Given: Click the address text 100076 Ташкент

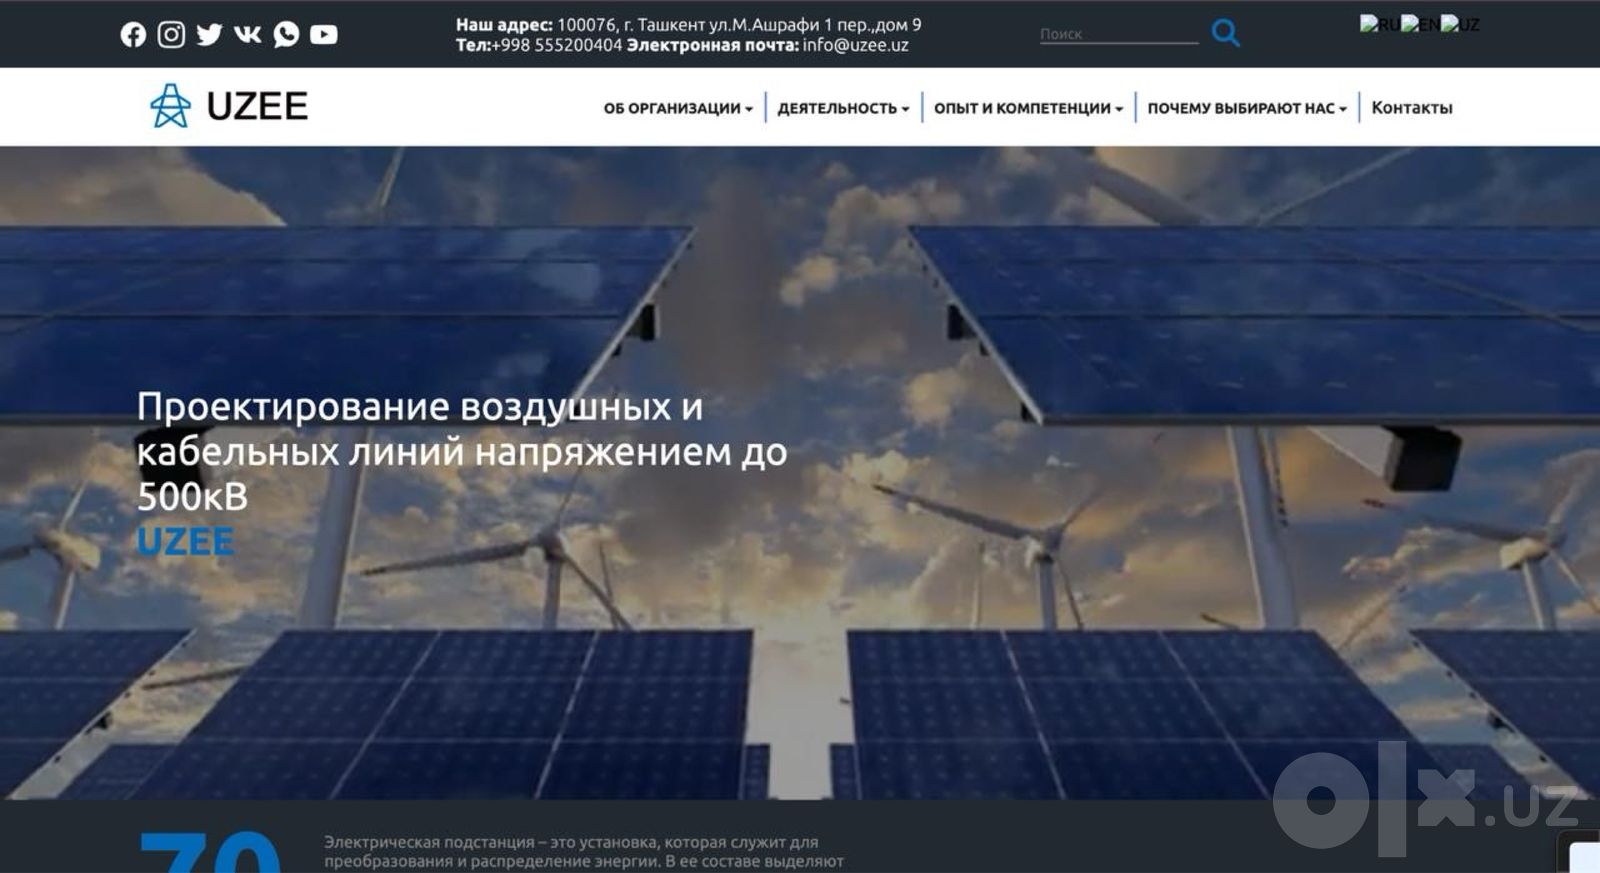Looking at the screenshot, I should pyautogui.click(x=739, y=25).
